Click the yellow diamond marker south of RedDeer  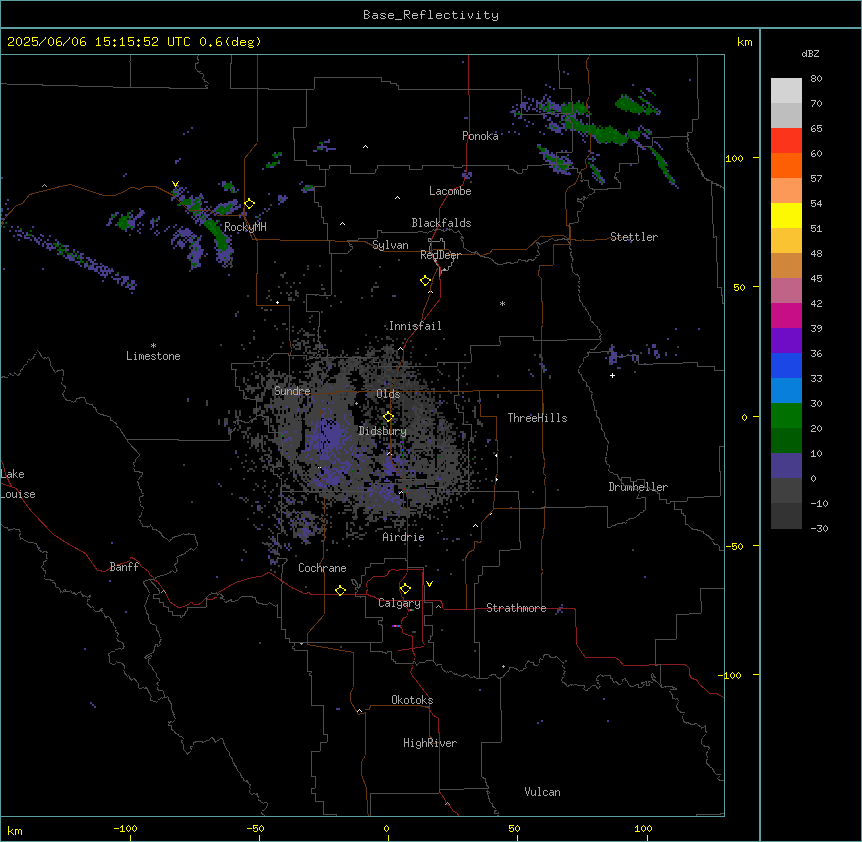tap(425, 281)
